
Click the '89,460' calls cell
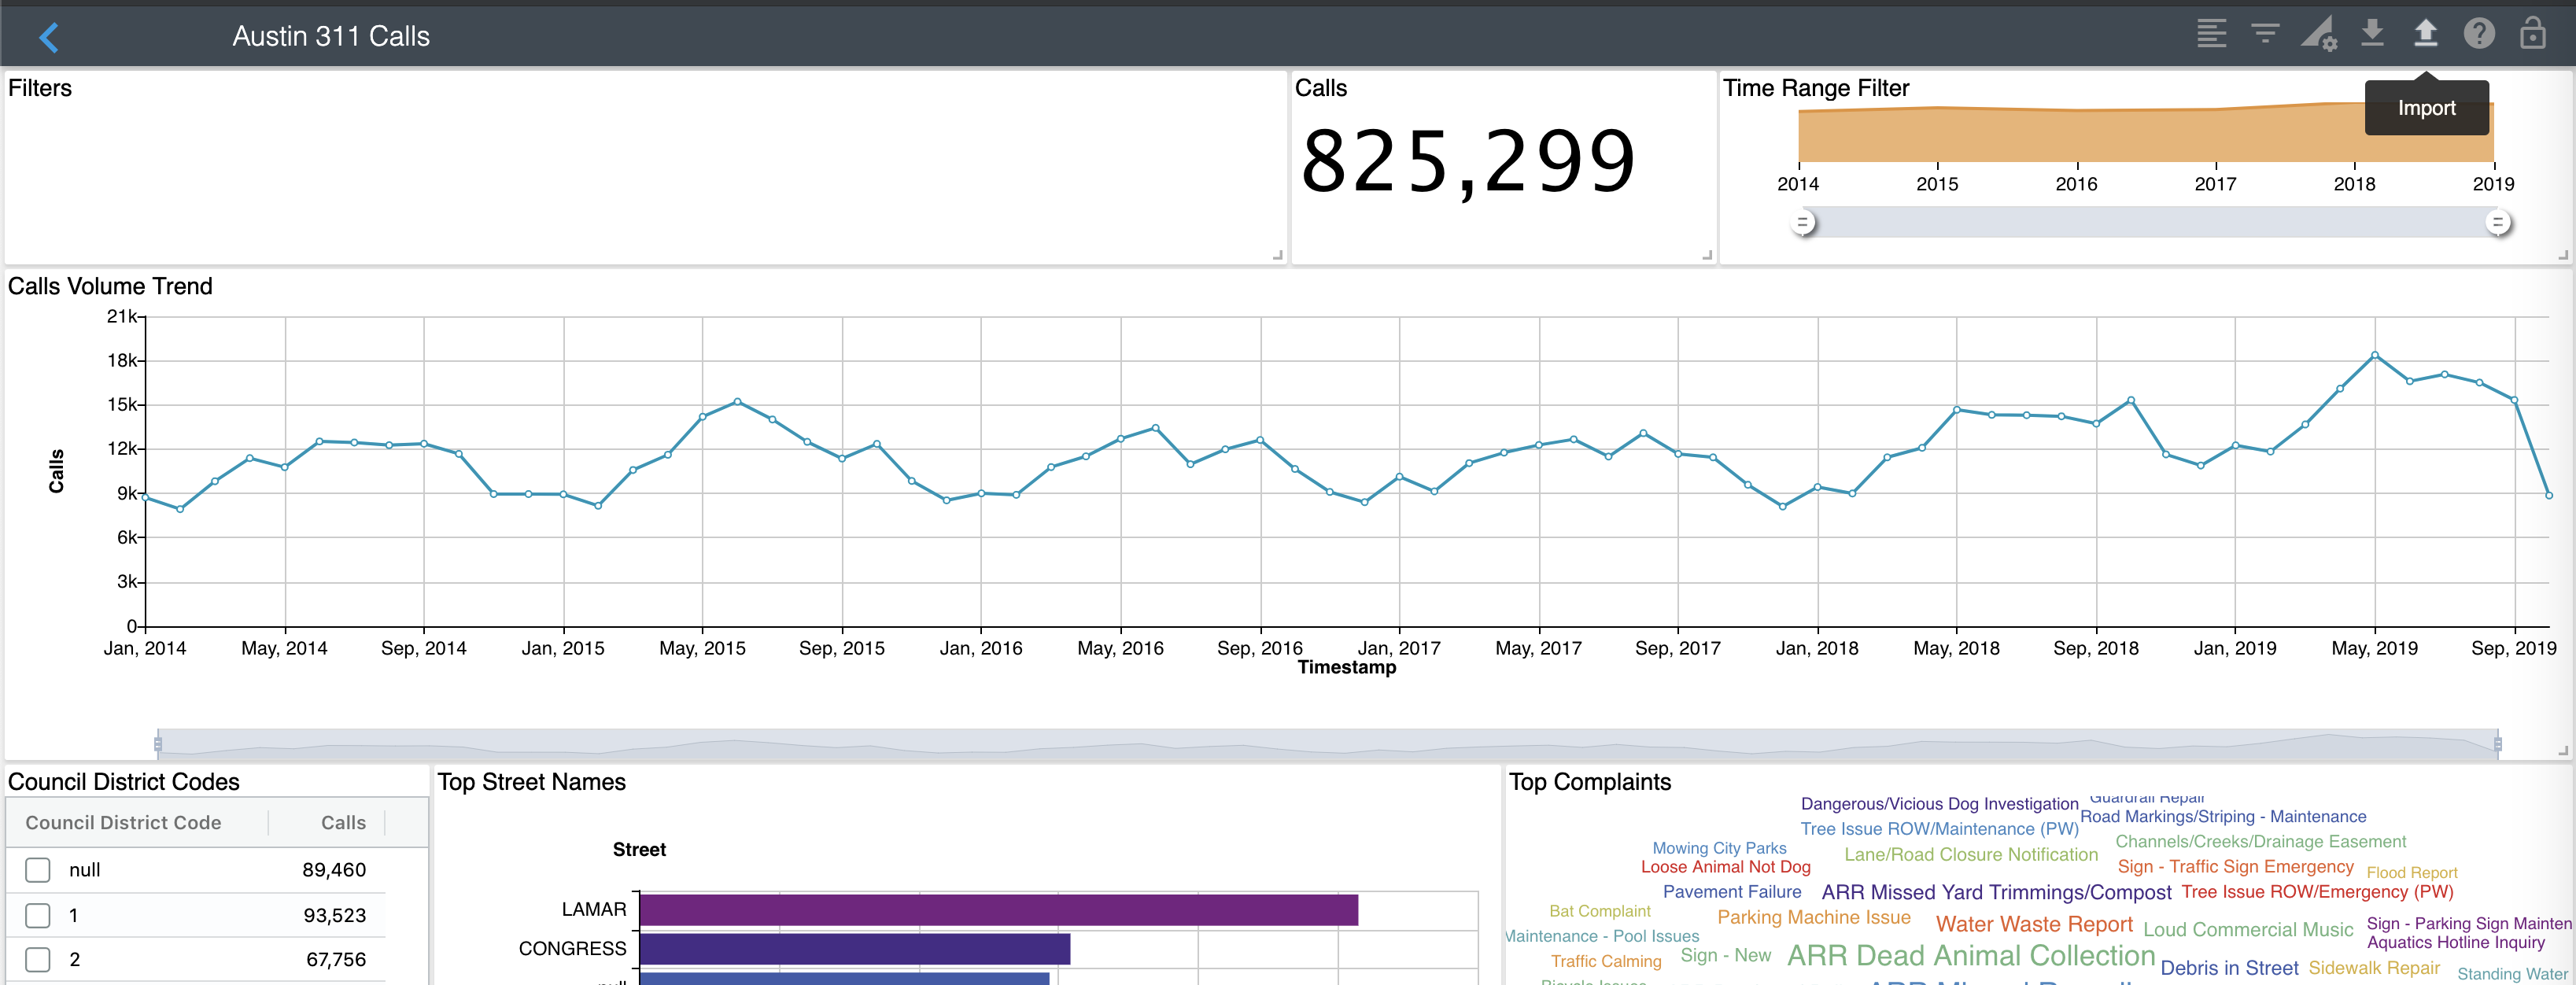pos(334,870)
